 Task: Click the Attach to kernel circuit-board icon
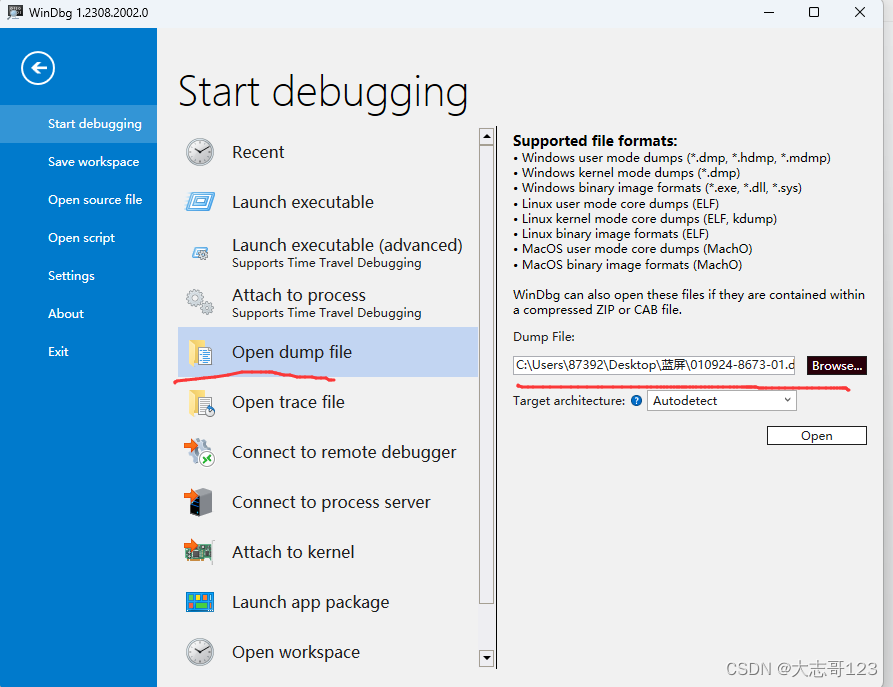199,552
